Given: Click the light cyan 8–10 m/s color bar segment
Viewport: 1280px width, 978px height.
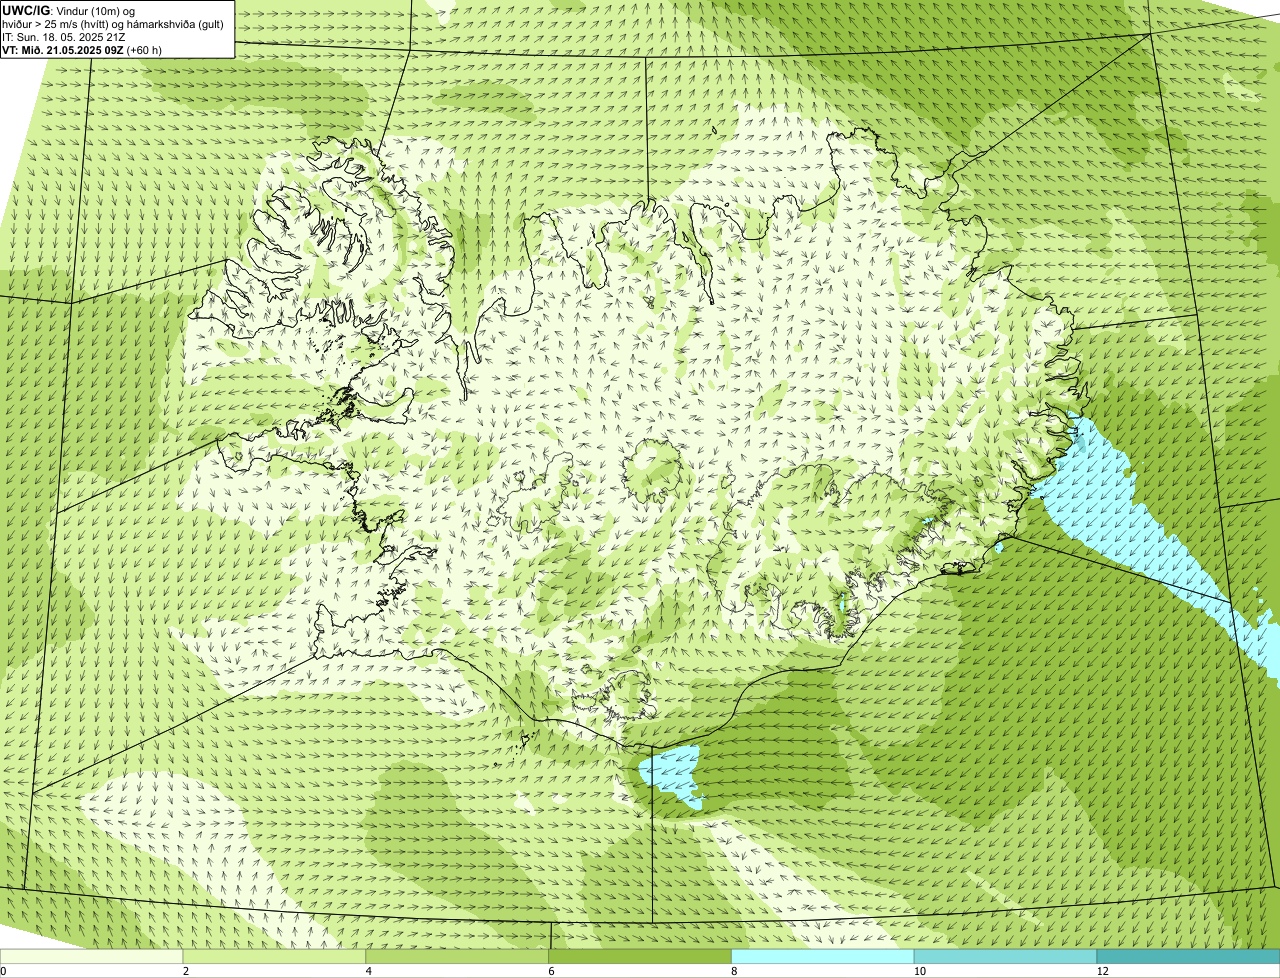Looking at the screenshot, I should point(823,956).
